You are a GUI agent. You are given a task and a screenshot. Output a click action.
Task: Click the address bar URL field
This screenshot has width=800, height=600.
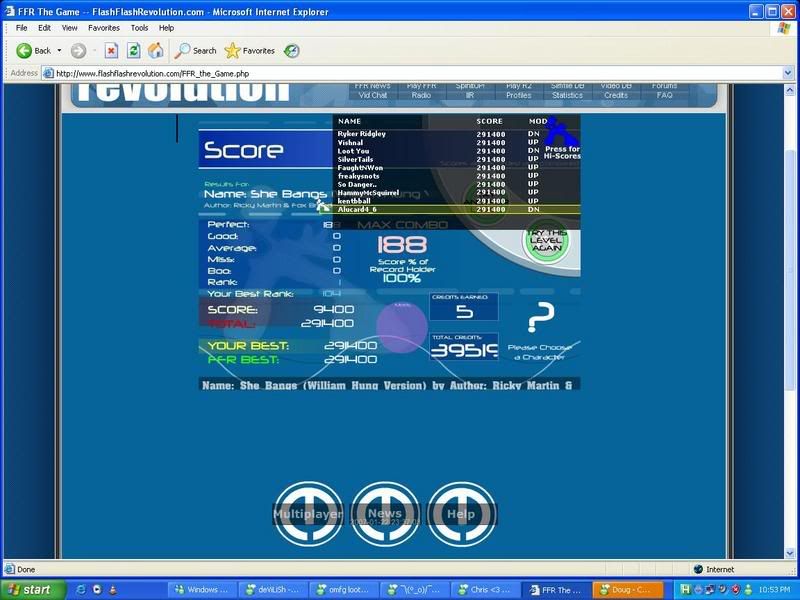coord(400,73)
